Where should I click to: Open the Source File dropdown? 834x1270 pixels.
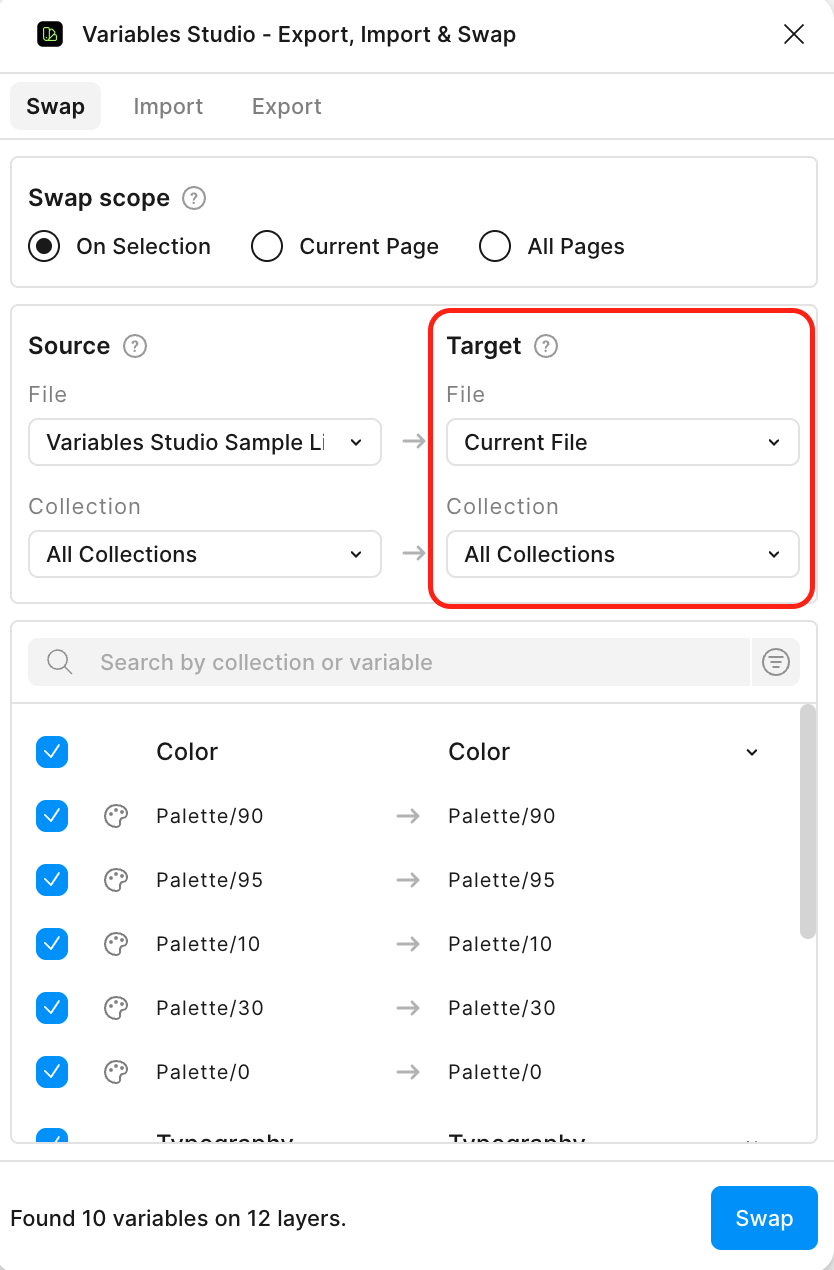[x=204, y=442]
